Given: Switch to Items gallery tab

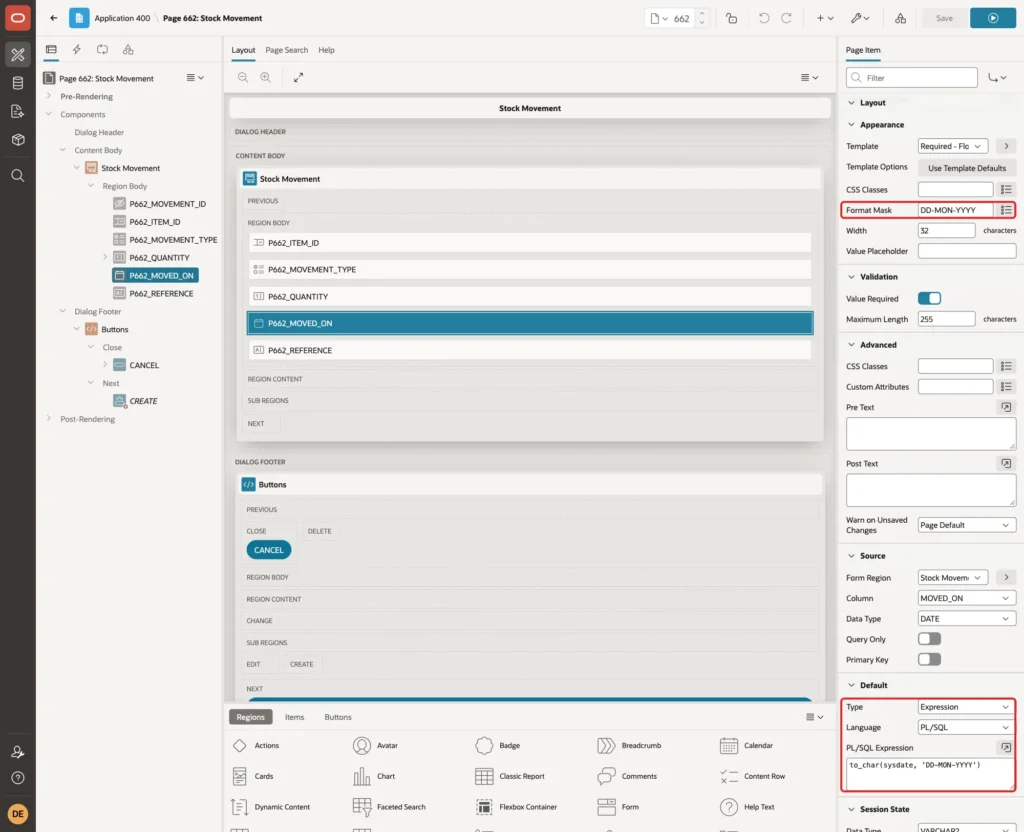Looking at the screenshot, I should coord(295,717).
